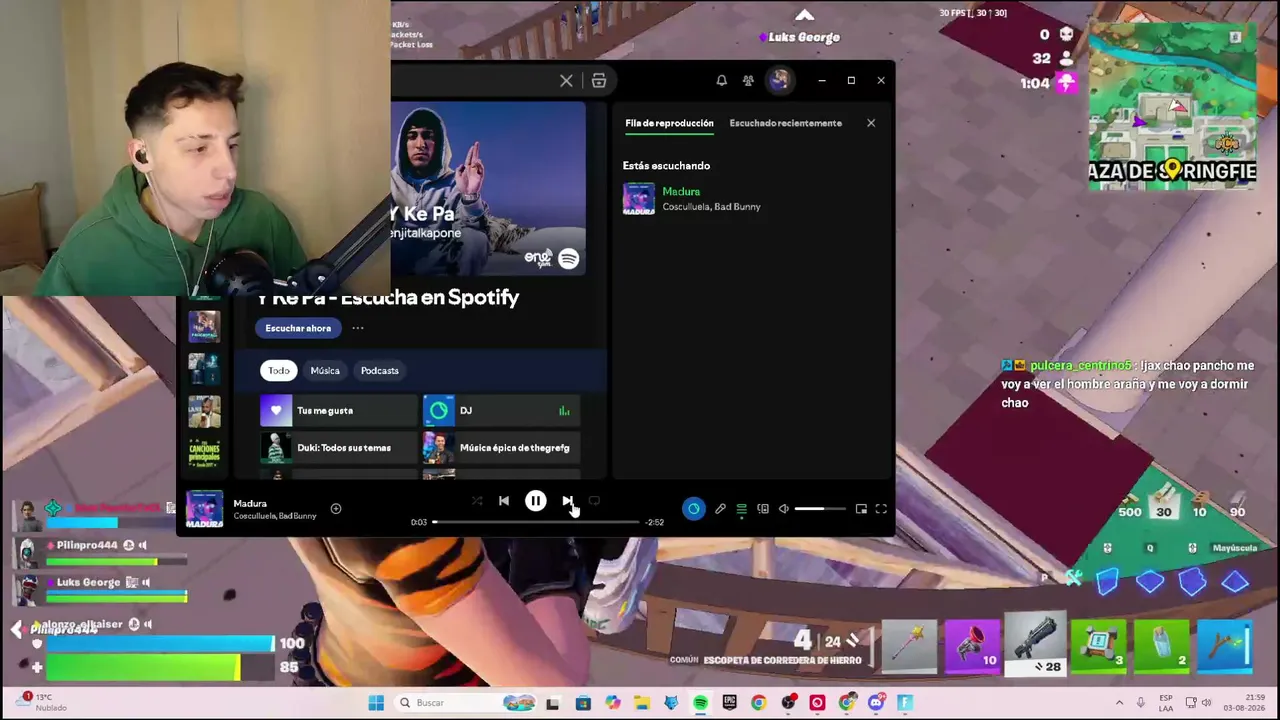The width and height of the screenshot is (1280, 720).
Task: Seek within the Madura song progress bar
Action: click(x=536, y=522)
